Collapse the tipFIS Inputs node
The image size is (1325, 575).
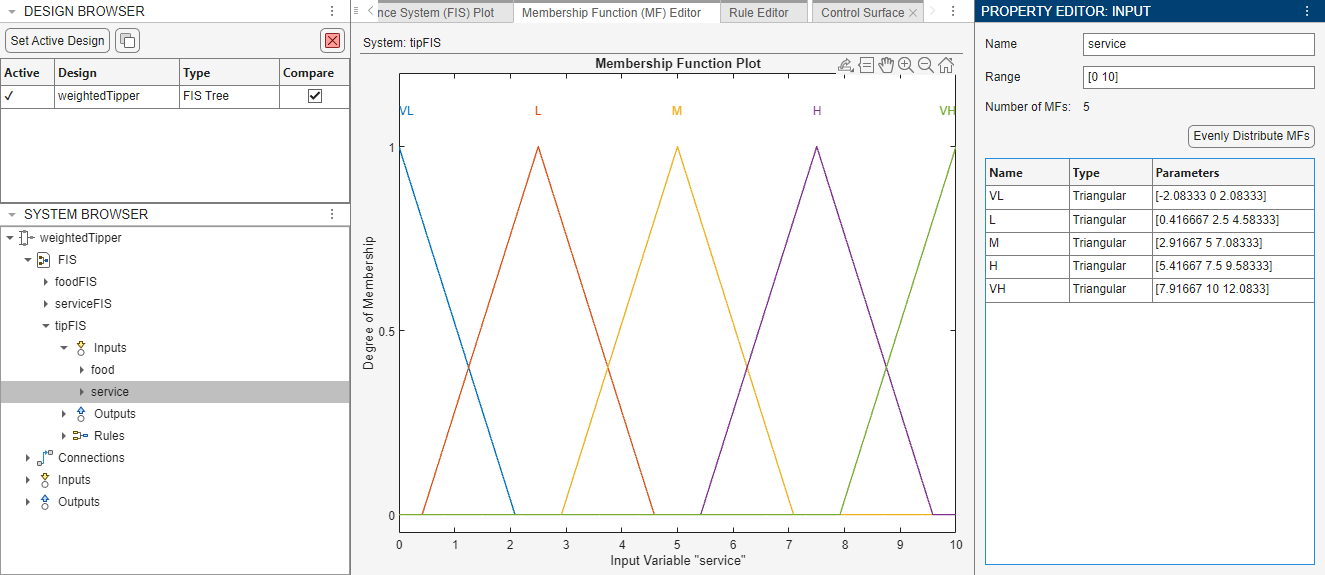(64, 348)
